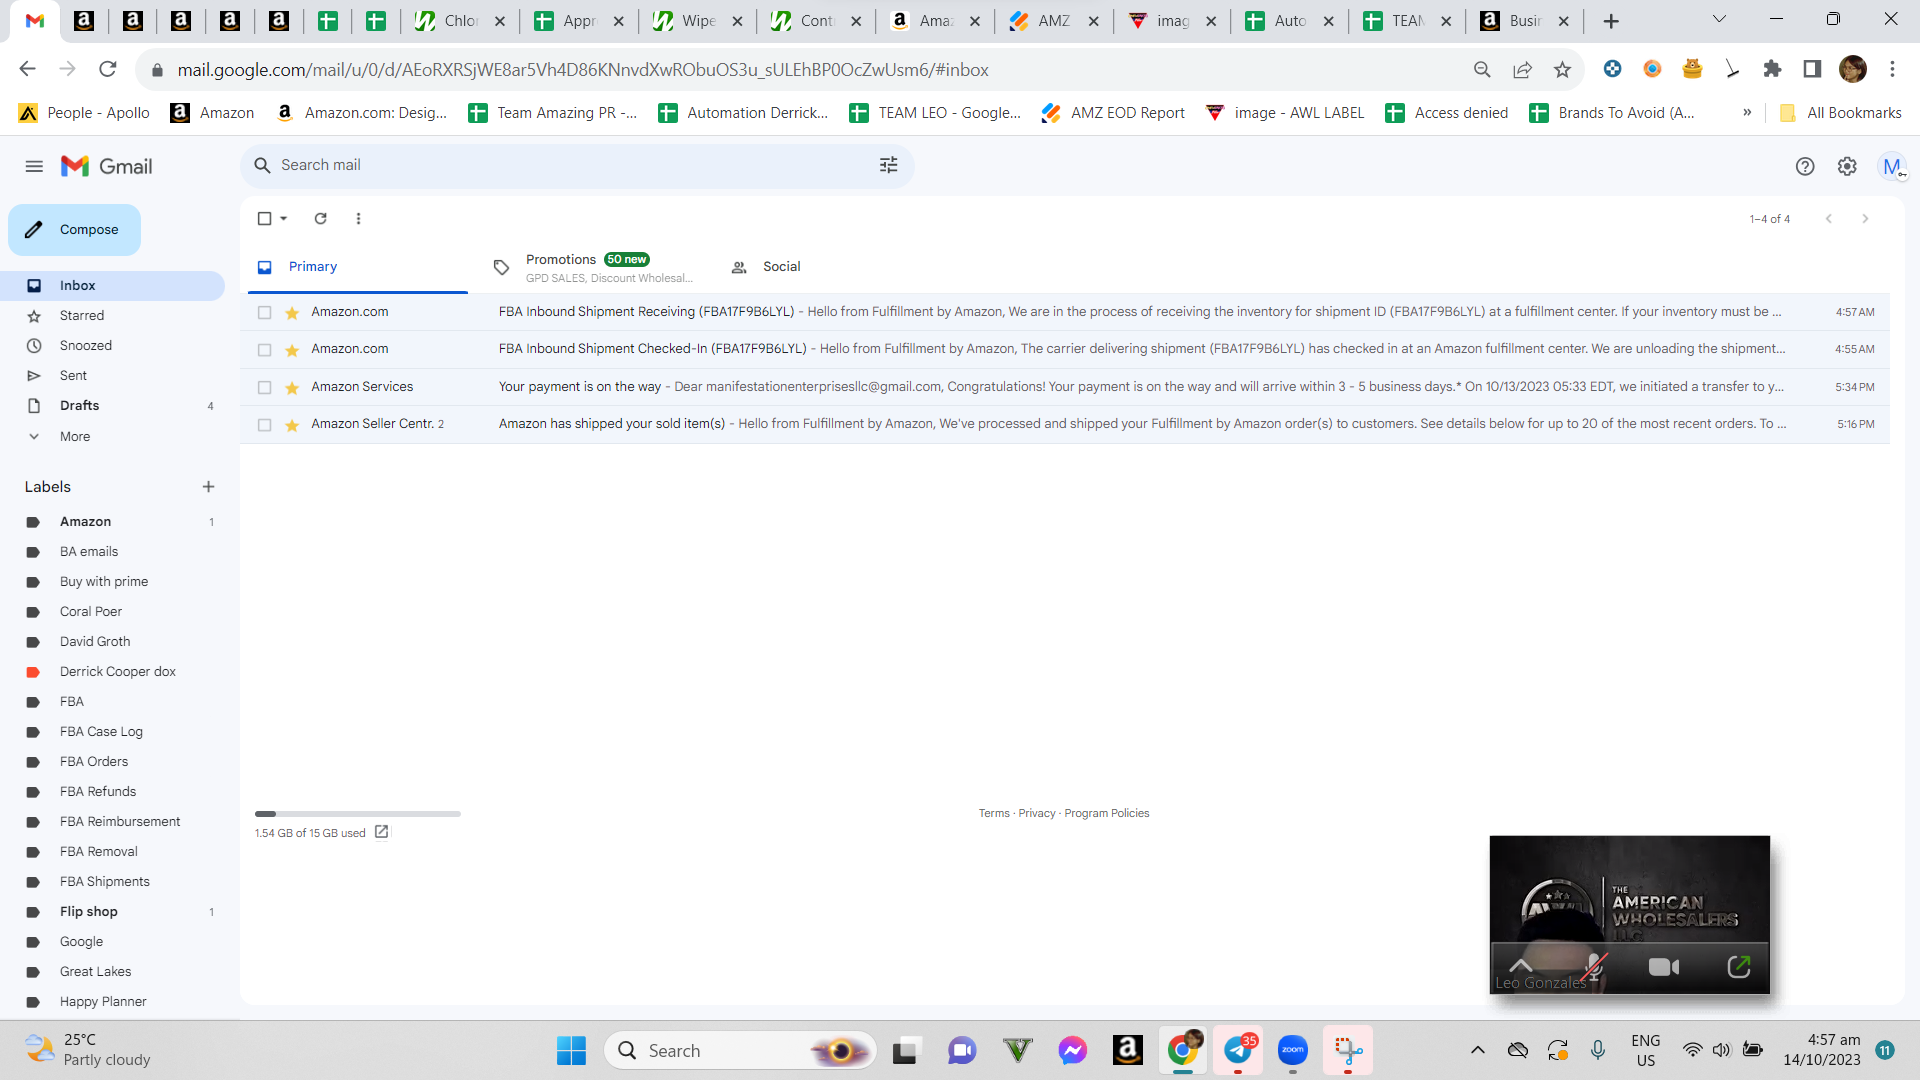Tick checkbox for Amazon Seller Central email
Viewport: 1920px width, 1080px height.
[x=264, y=425]
